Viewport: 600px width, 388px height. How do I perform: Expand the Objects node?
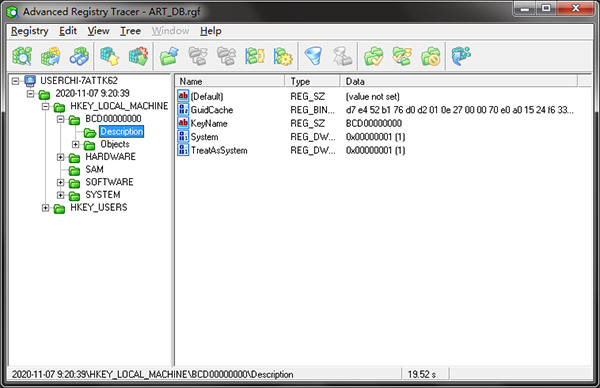pos(75,144)
